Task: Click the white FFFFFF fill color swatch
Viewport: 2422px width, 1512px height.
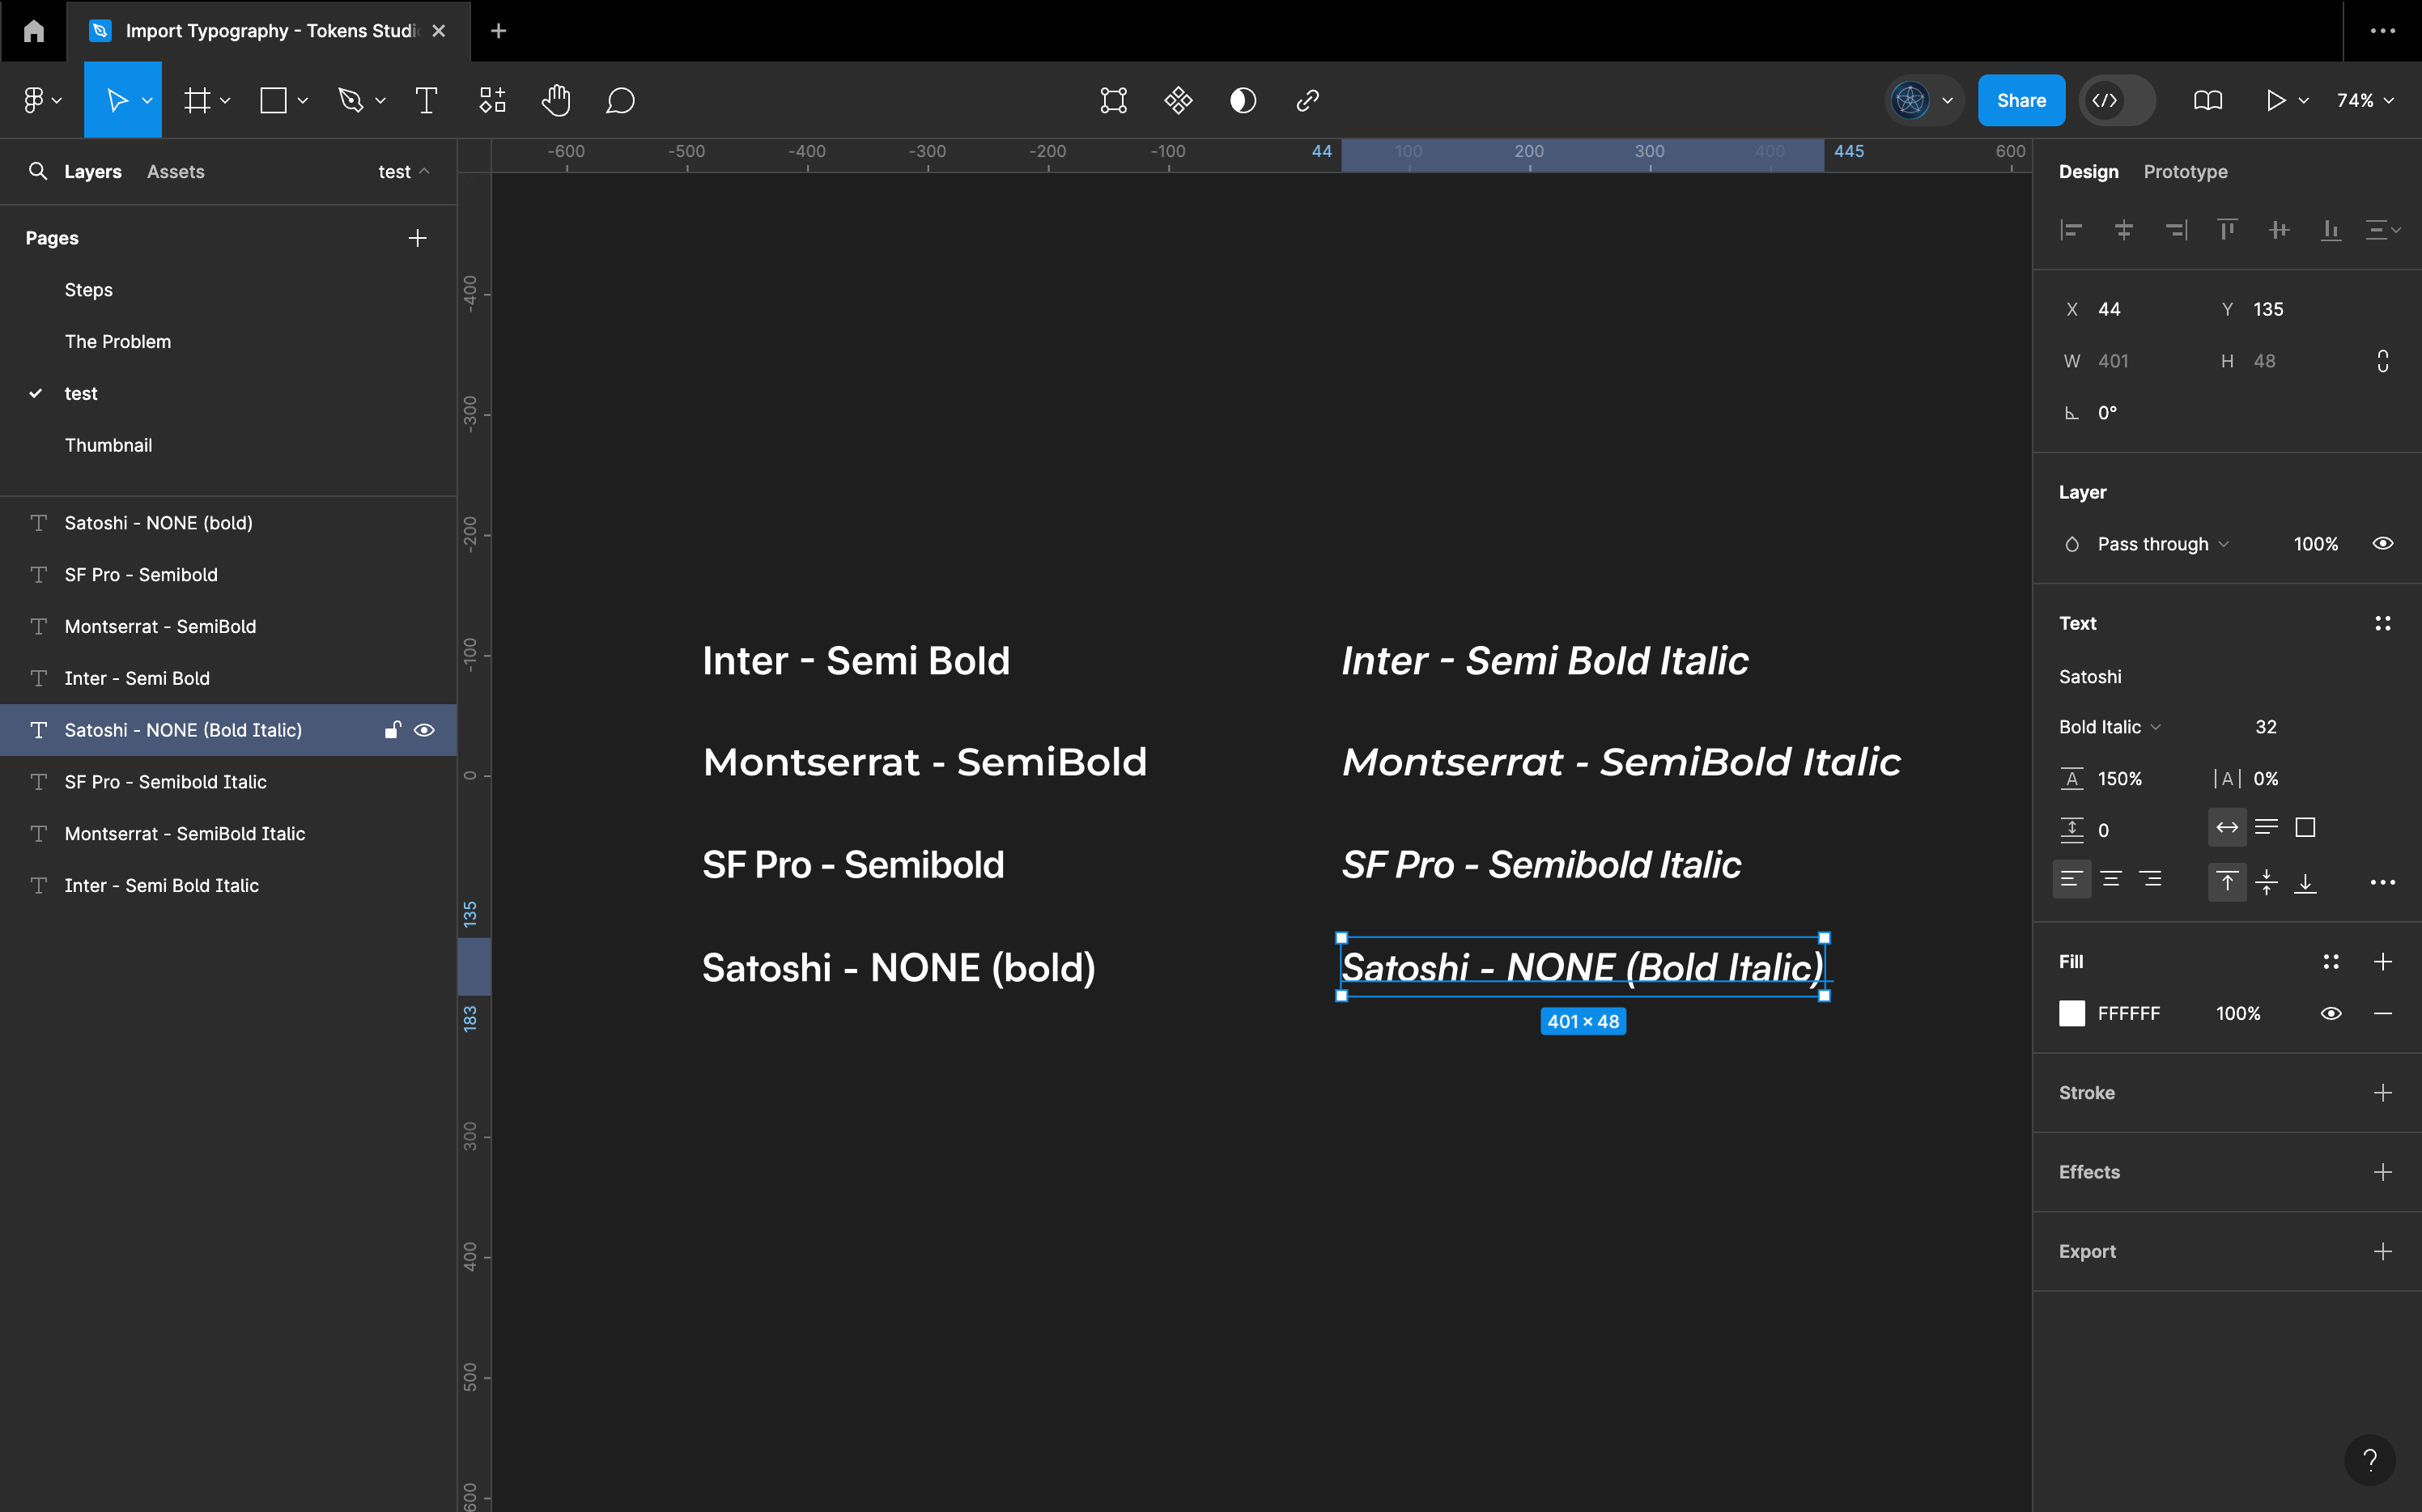Action: (x=2072, y=1013)
